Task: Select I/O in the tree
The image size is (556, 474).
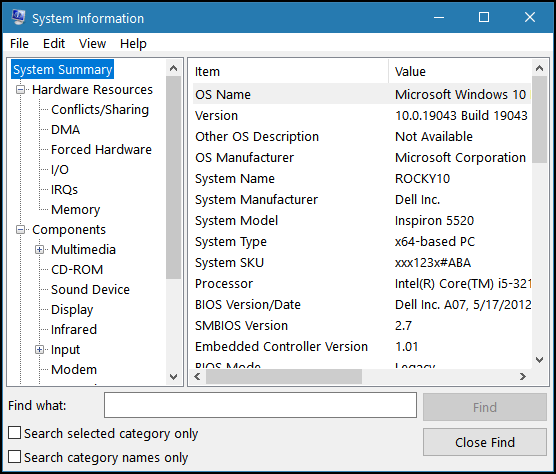Action: 60,170
